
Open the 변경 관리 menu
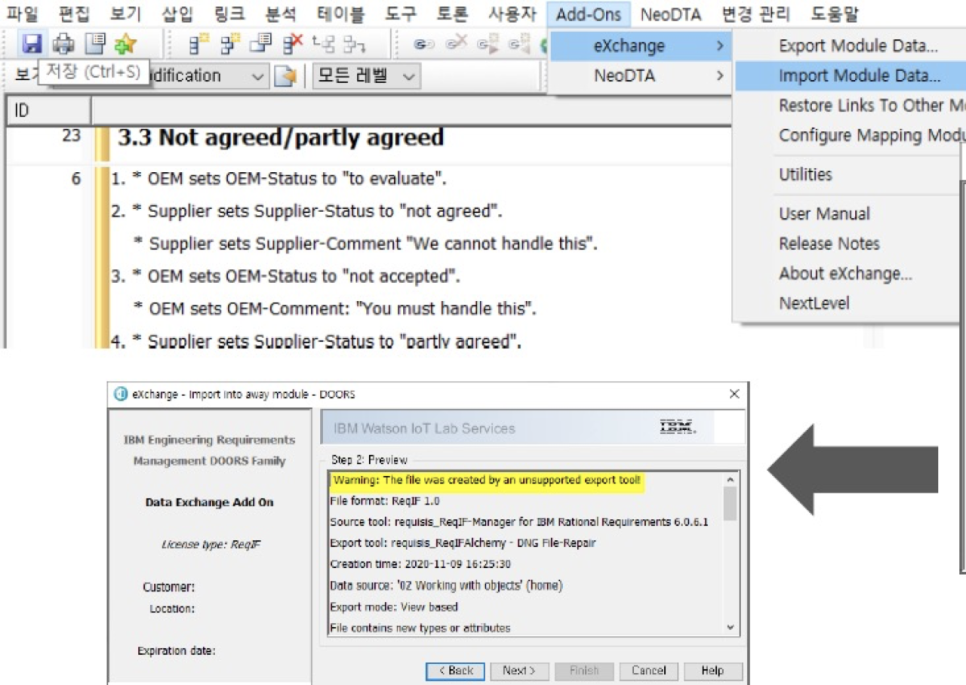(x=756, y=14)
